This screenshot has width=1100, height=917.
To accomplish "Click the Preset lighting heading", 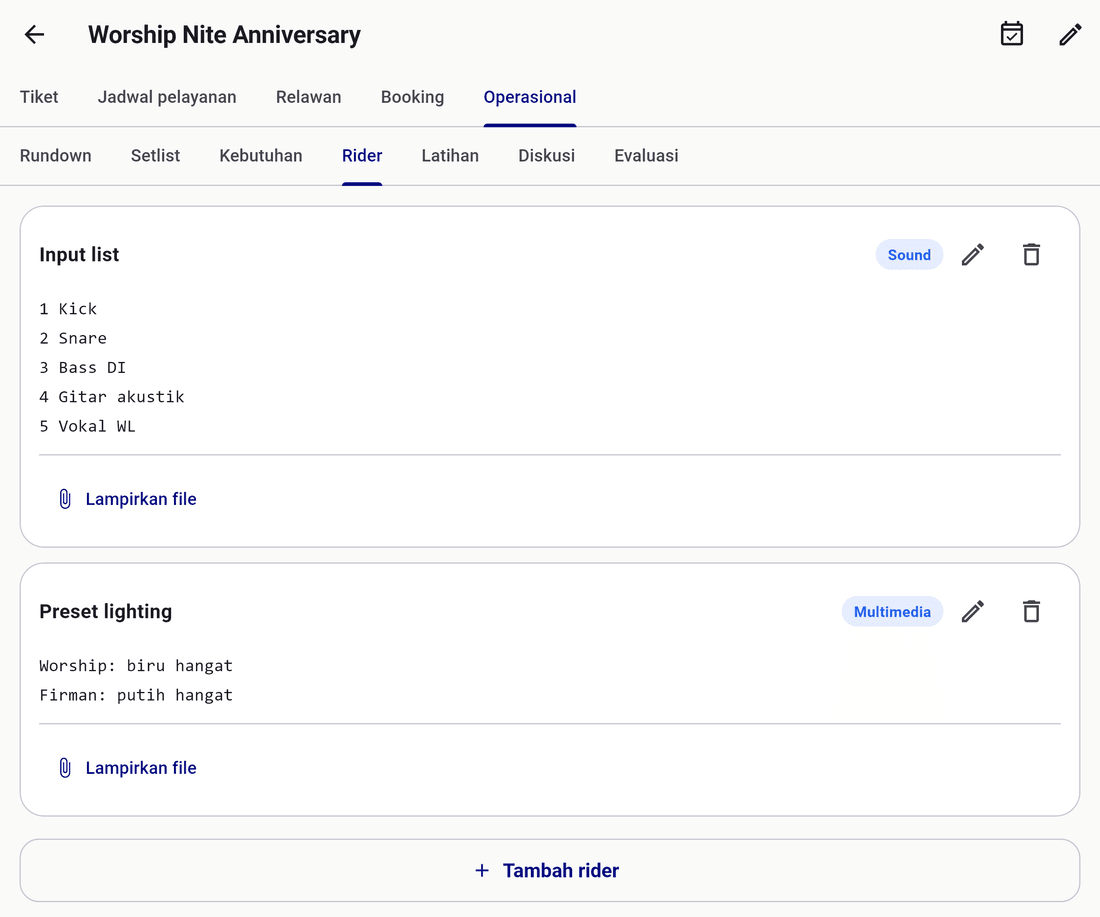I will tap(105, 612).
